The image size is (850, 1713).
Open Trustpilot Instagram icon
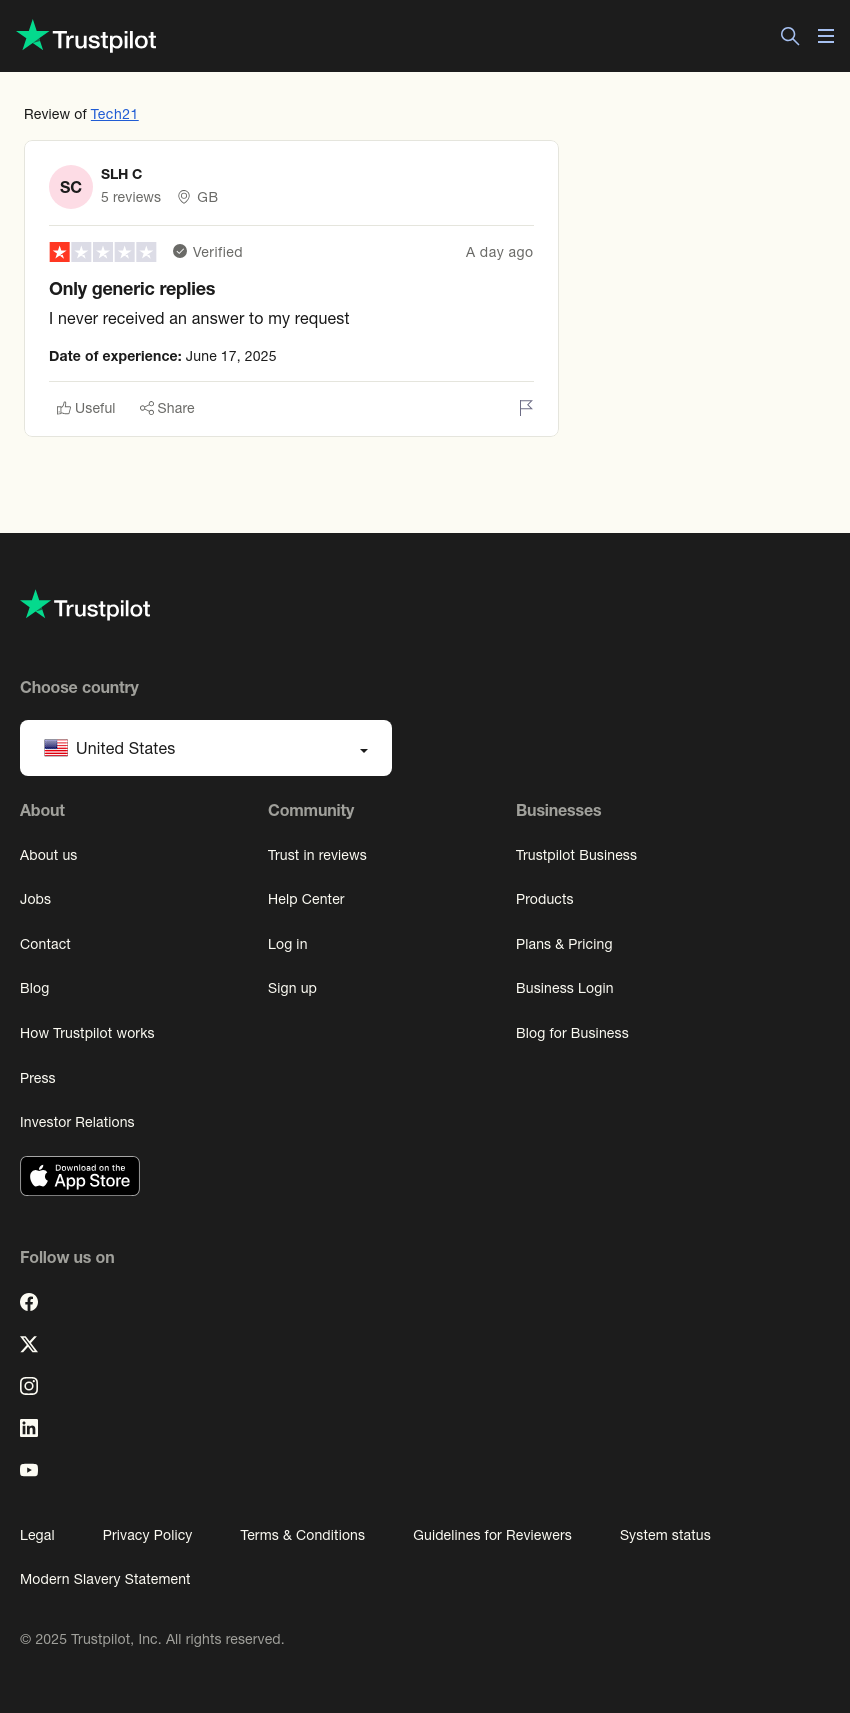click(x=29, y=1386)
